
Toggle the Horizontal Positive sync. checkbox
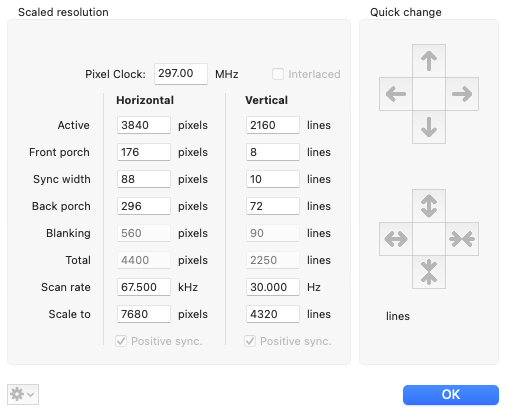[121, 341]
